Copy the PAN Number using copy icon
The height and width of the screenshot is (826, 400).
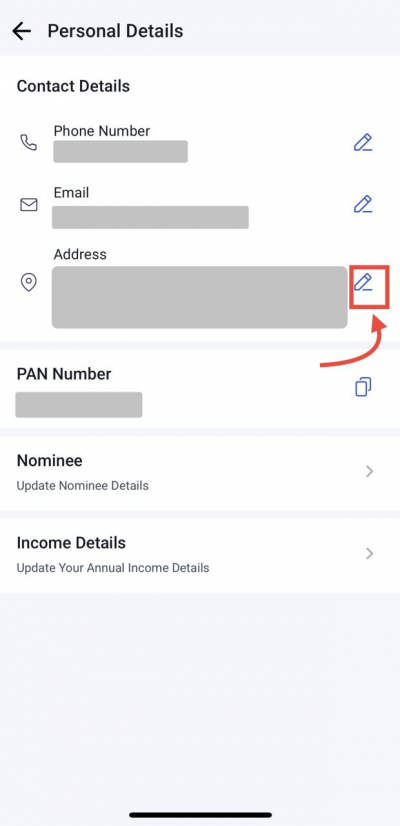(363, 387)
